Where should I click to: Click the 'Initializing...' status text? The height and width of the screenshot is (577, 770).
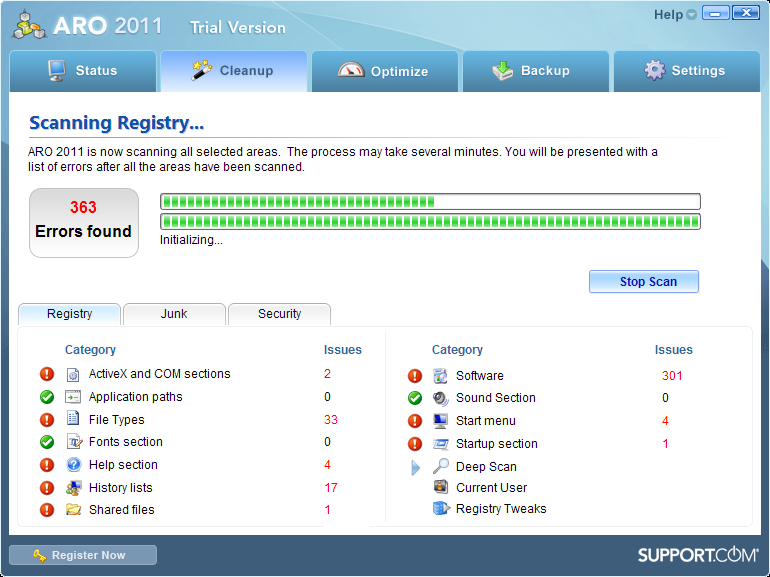191,240
